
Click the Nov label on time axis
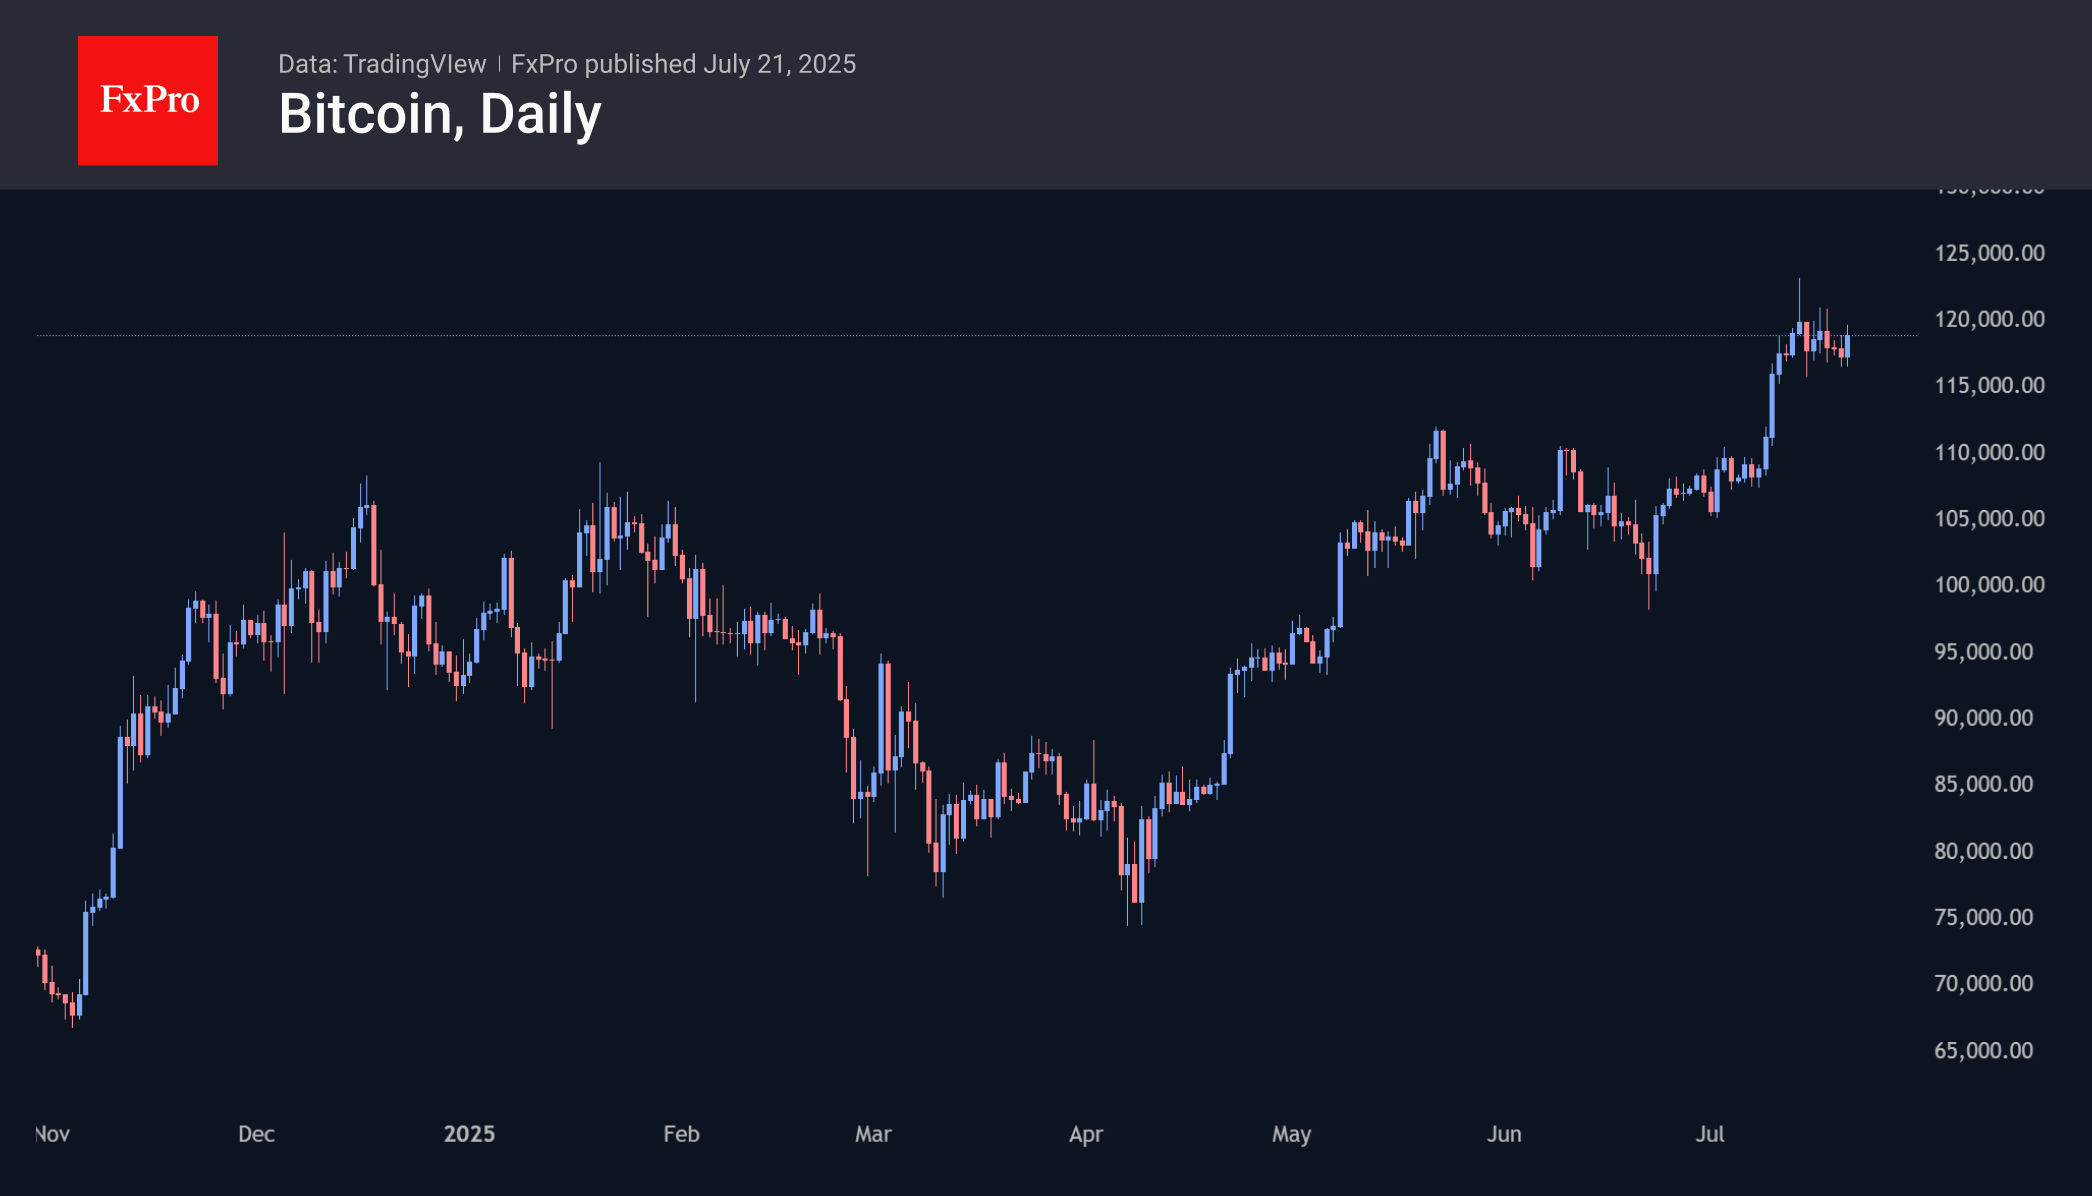[53, 1134]
